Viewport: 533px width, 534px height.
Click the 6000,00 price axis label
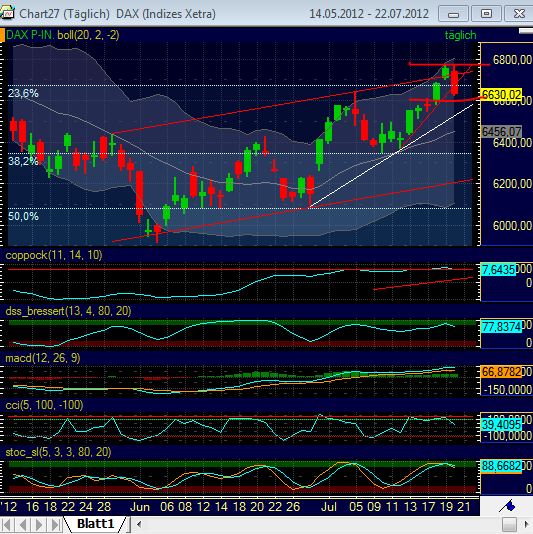(512, 225)
